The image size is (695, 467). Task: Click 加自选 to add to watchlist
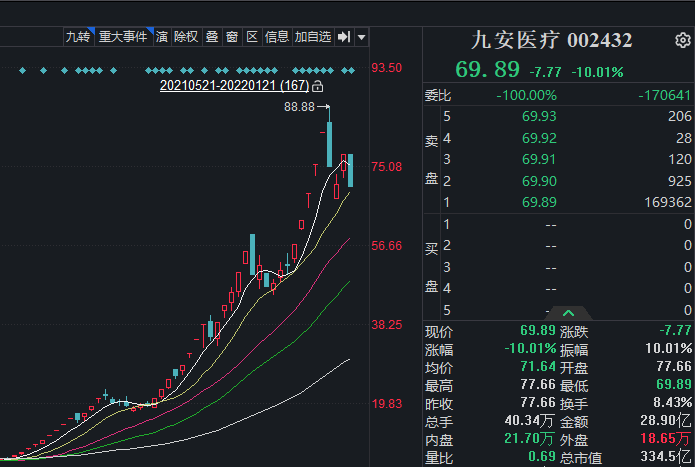coord(313,37)
